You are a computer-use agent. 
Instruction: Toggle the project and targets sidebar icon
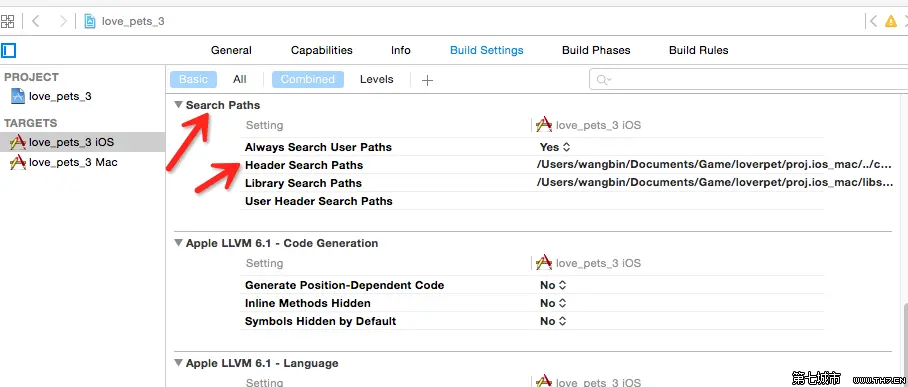pos(8,51)
